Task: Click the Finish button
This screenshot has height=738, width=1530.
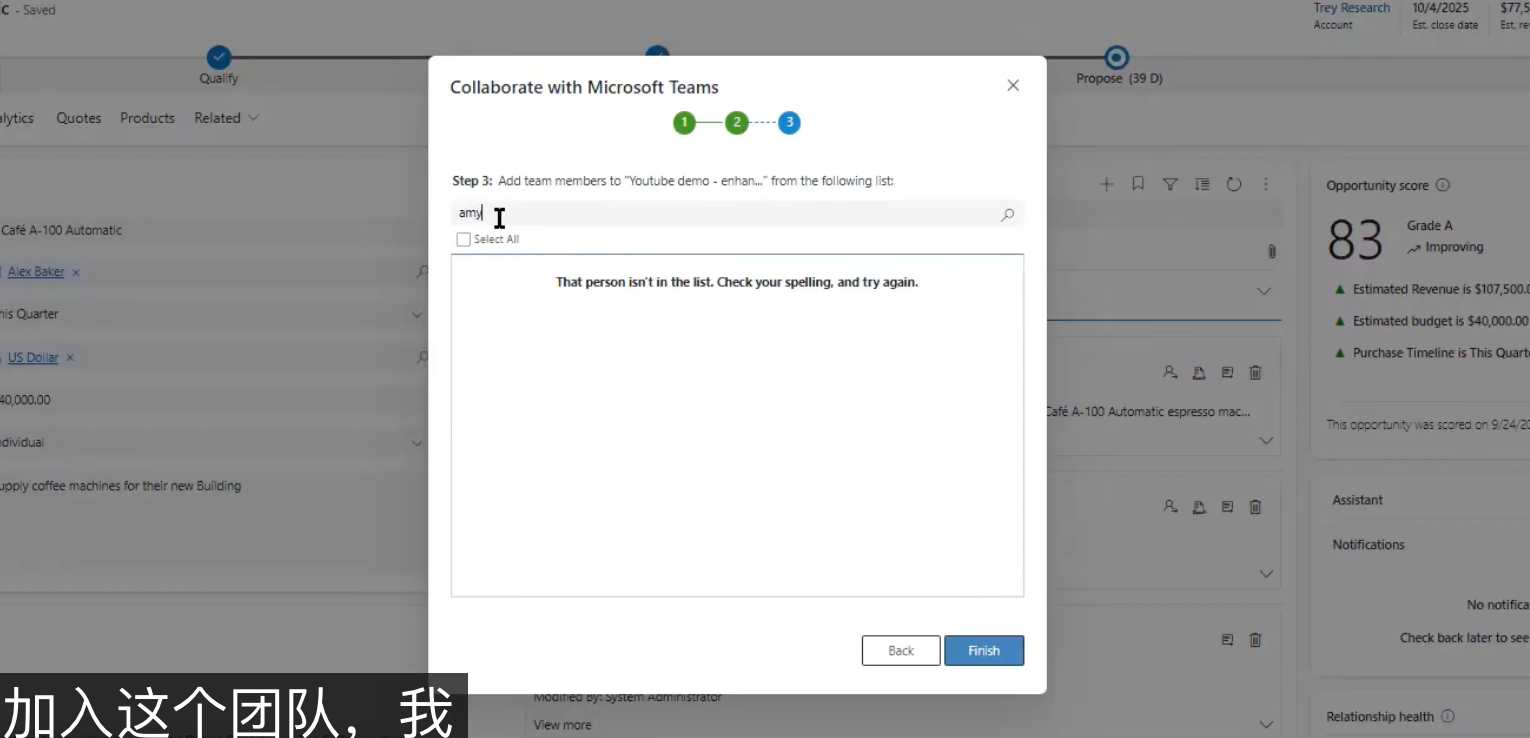Action: pyautogui.click(x=984, y=650)
